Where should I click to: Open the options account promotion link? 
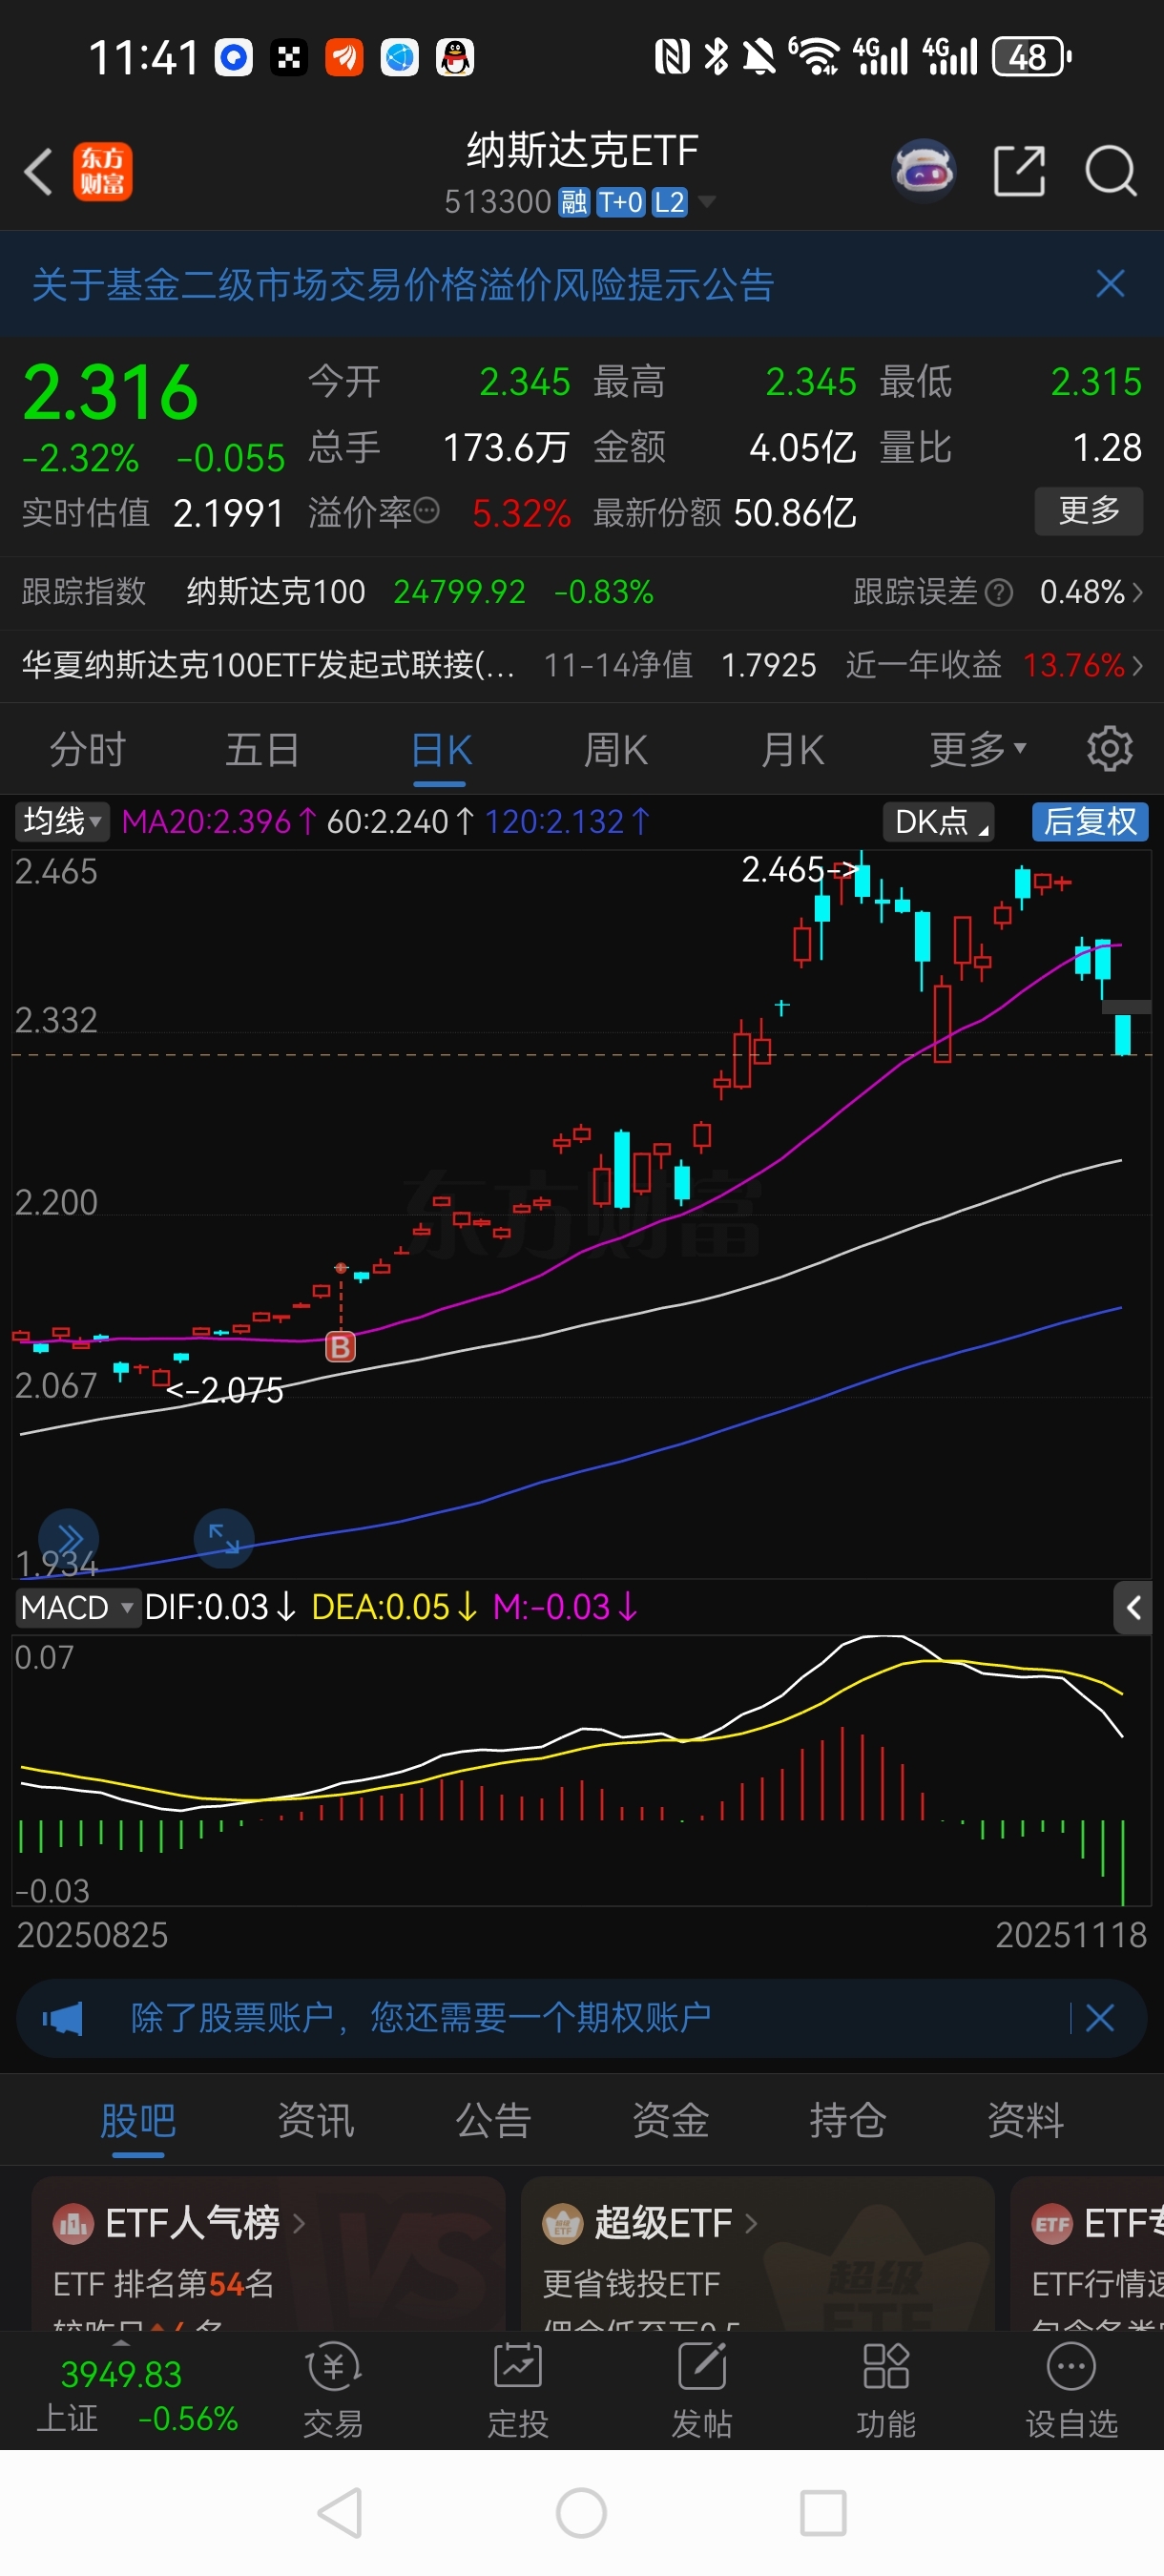pos(421,2017)
